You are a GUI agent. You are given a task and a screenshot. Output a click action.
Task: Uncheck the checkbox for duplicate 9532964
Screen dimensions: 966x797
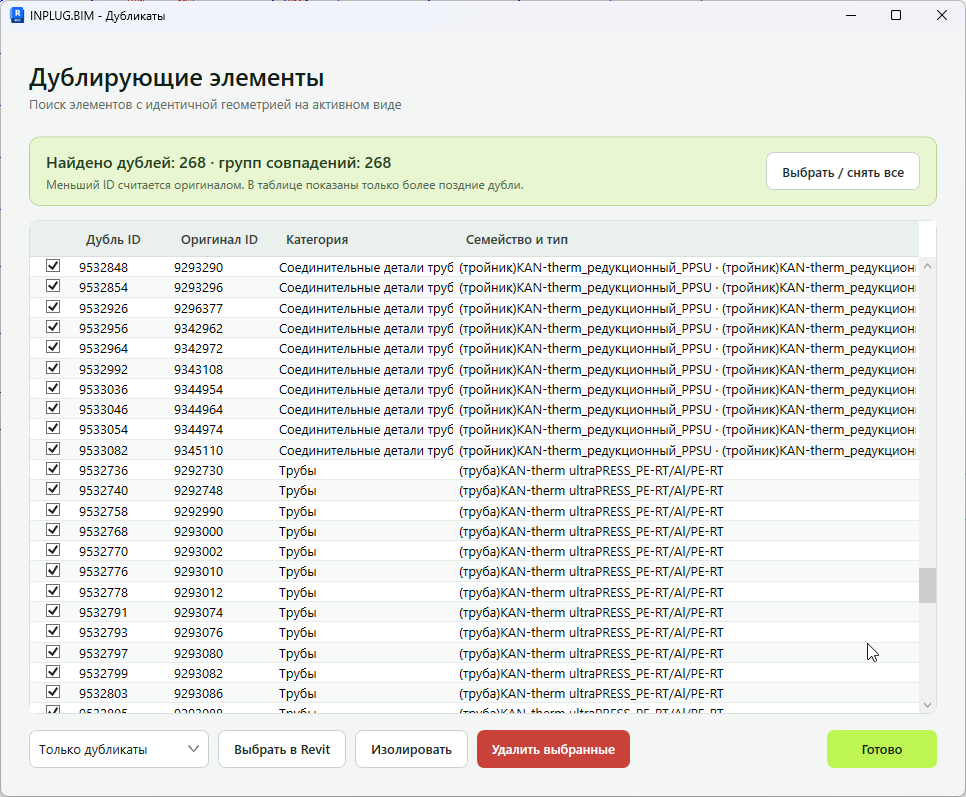click(53, 347)
